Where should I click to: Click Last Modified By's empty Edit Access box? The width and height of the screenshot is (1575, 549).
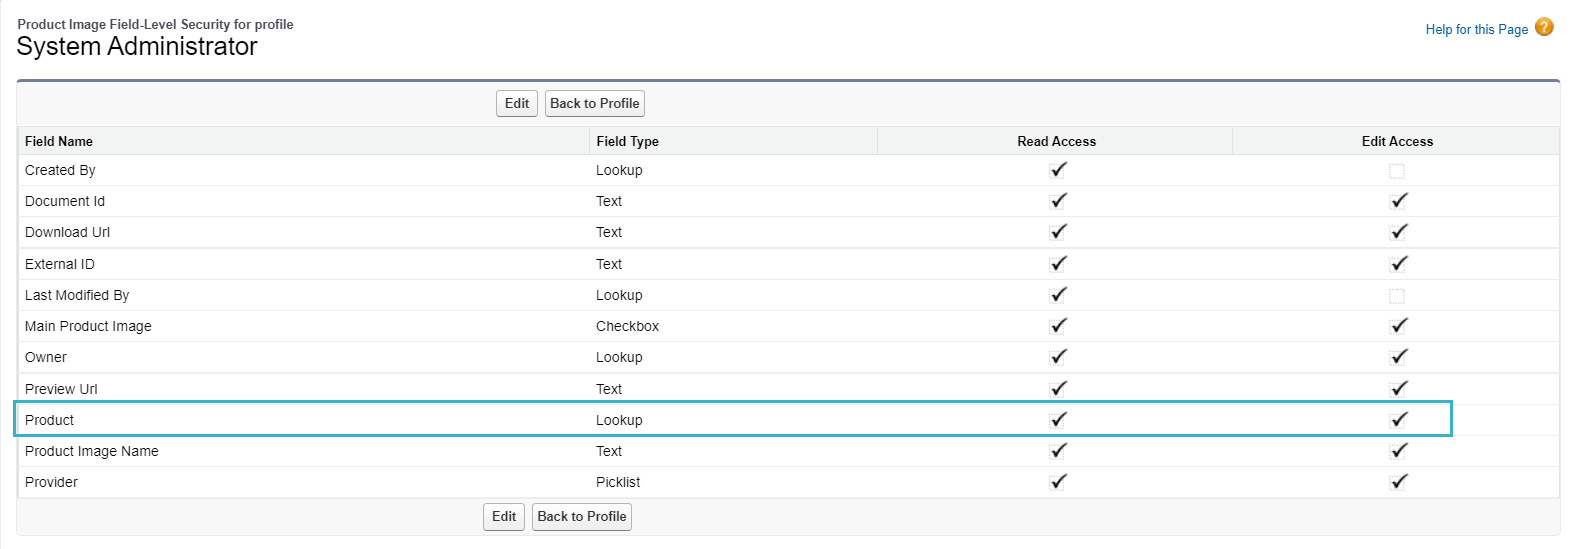[x=1397, y=296]
